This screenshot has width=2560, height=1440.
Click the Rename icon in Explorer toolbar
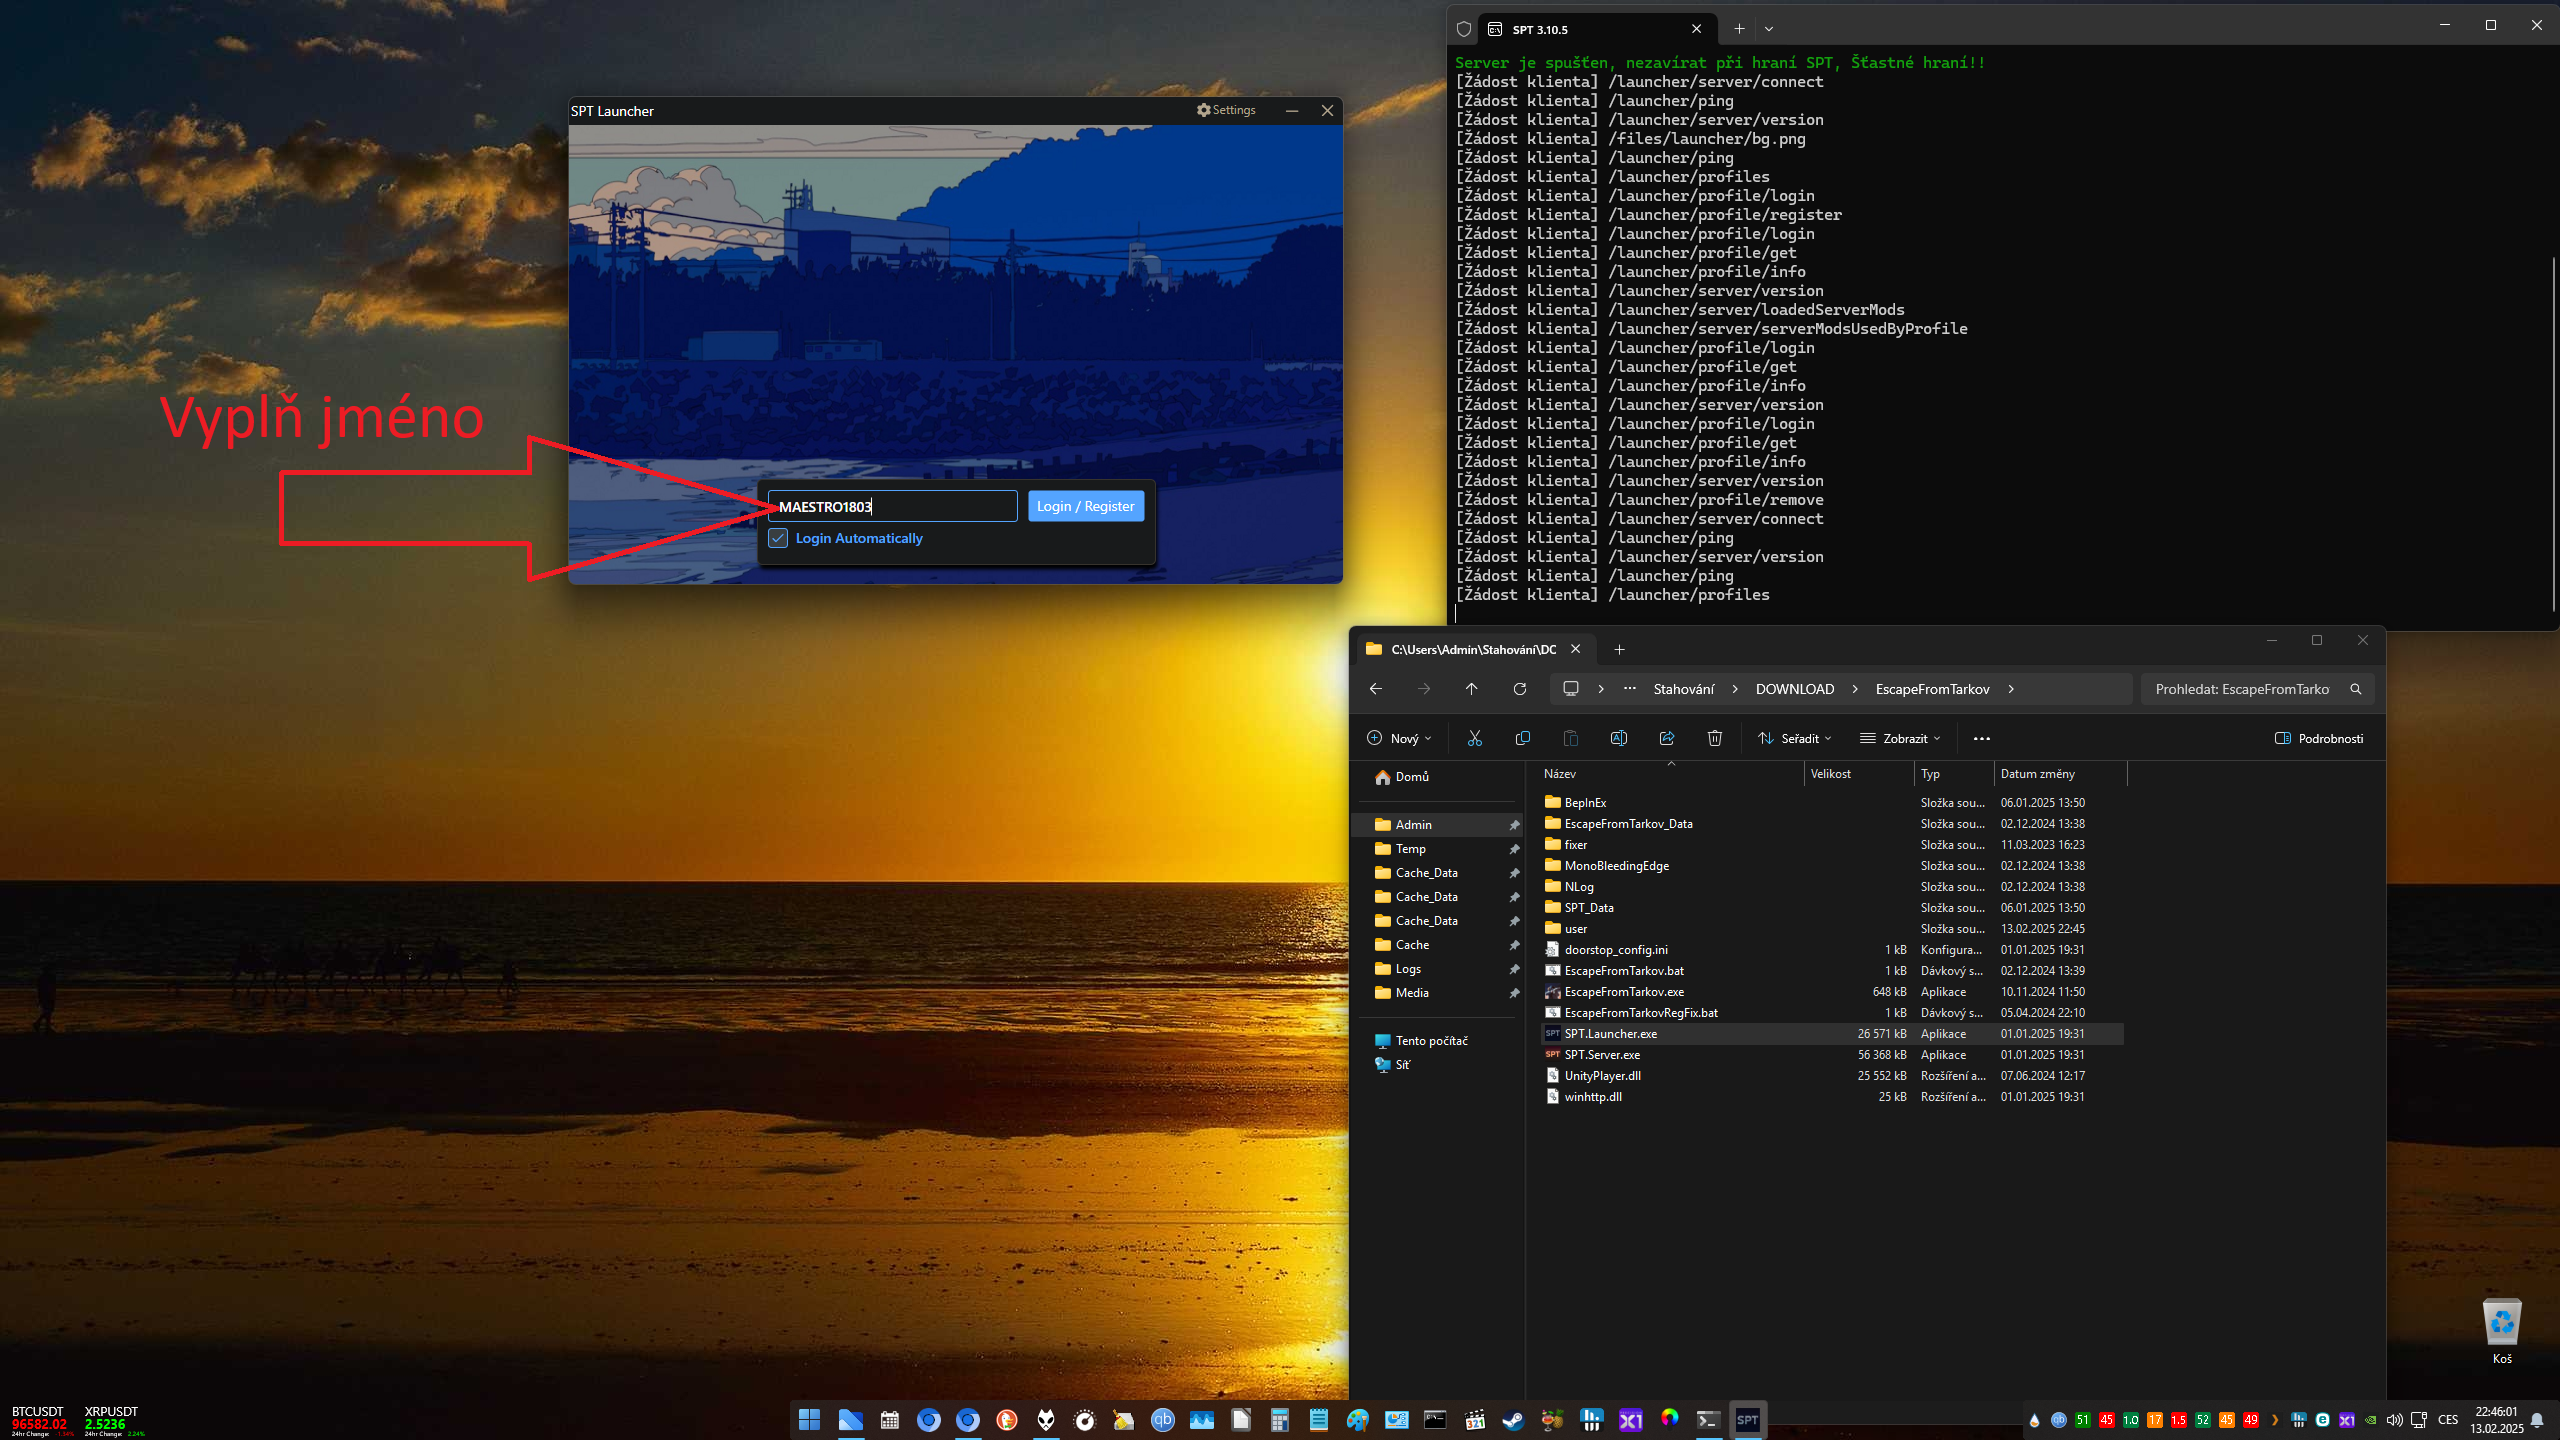tap(1618, 738)
